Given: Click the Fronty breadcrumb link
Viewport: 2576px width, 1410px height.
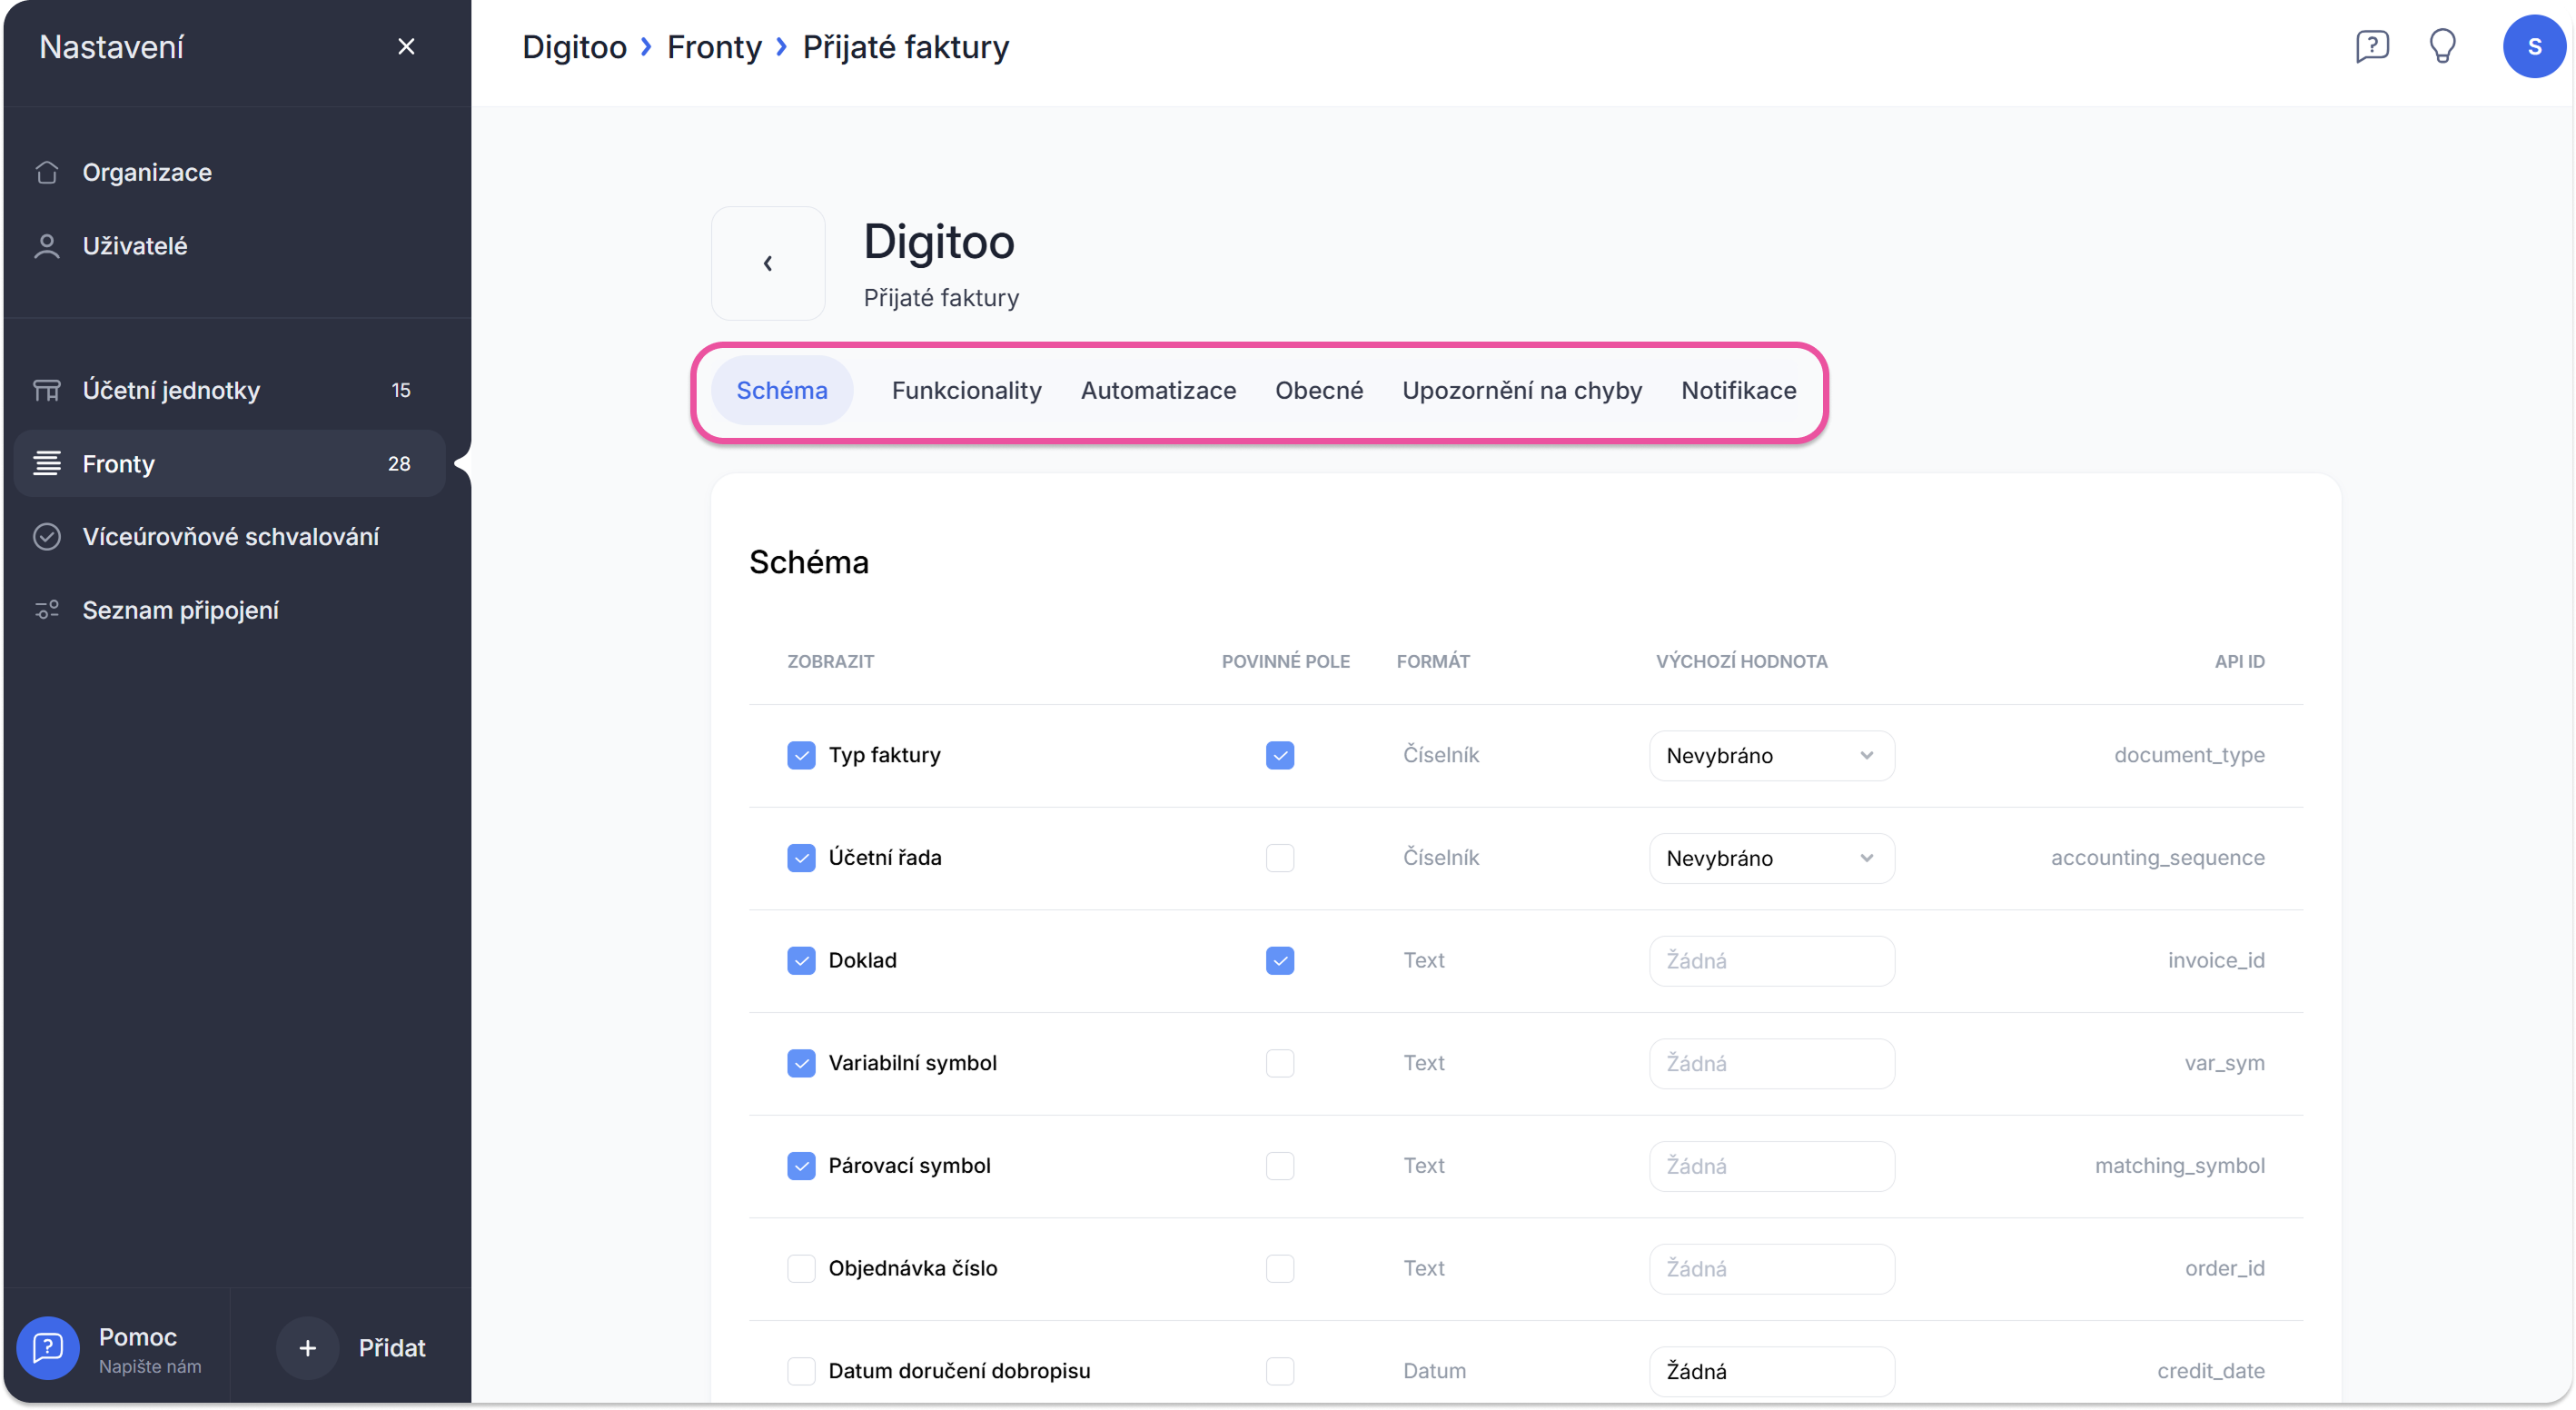Looking at the screenshot, I should coord(714,47).
